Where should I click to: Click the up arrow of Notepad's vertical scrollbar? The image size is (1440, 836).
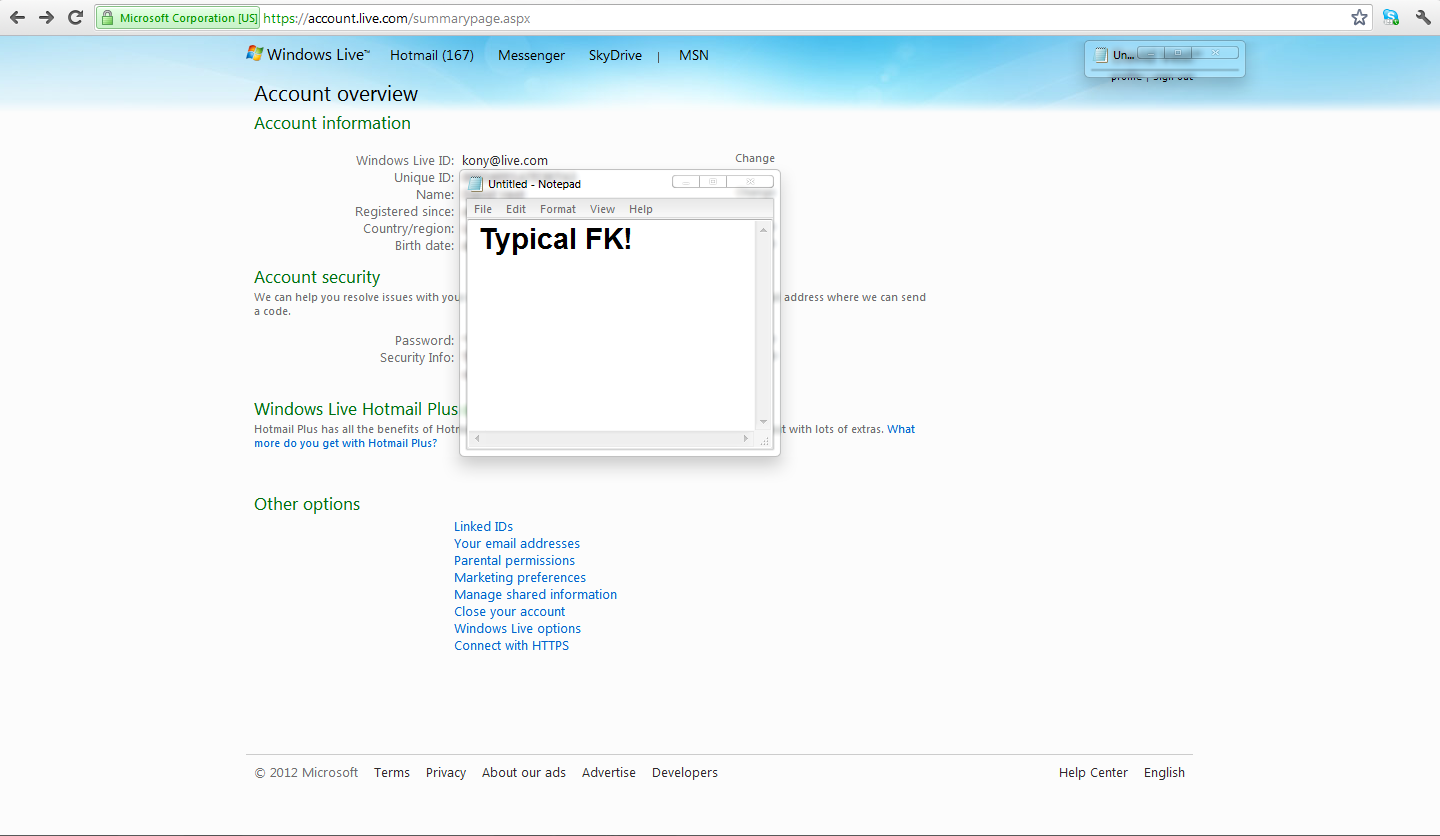764,230
